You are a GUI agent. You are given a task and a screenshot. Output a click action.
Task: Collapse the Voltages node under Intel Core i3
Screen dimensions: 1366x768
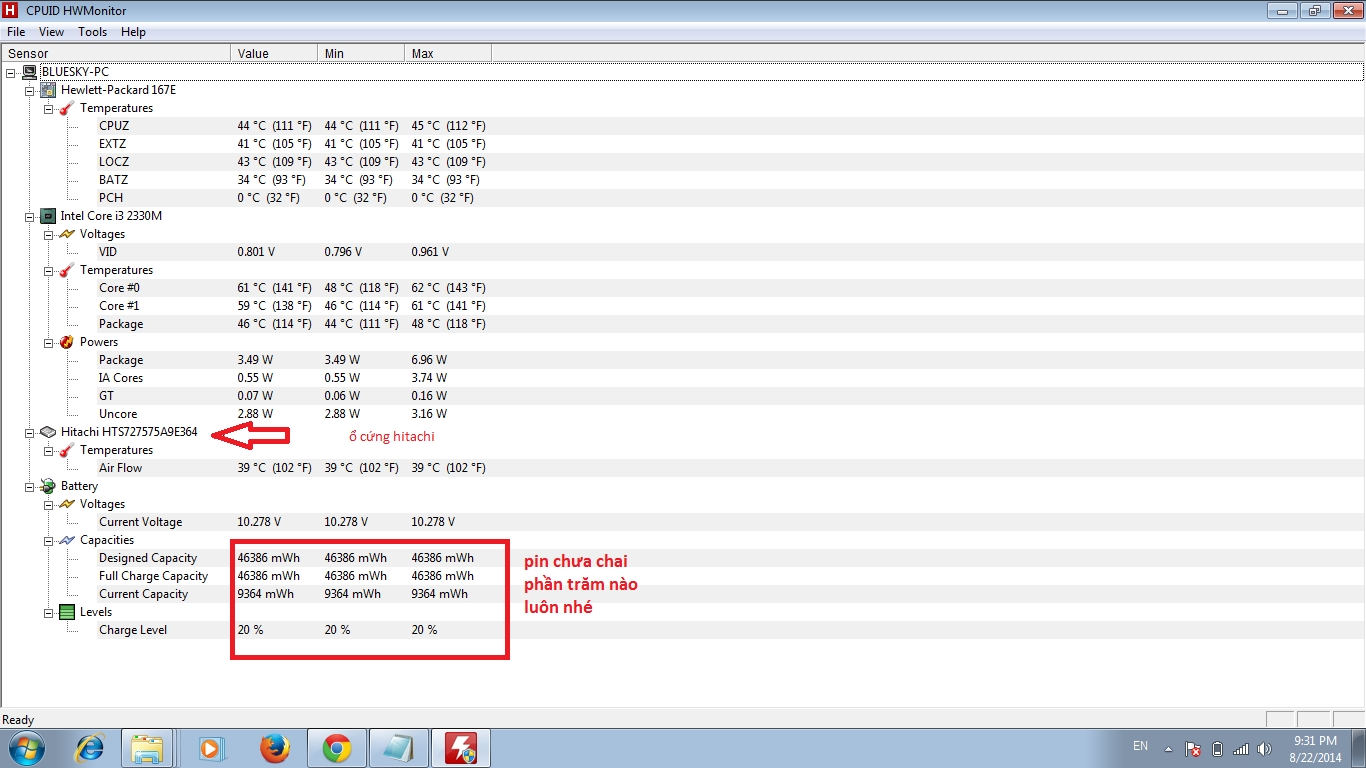(48, 234)
